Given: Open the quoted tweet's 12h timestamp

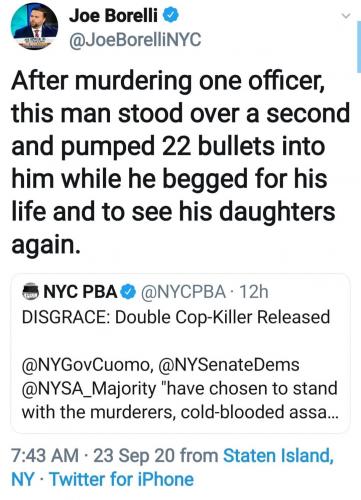Looking at the screenshot, I should coord(254,292).
